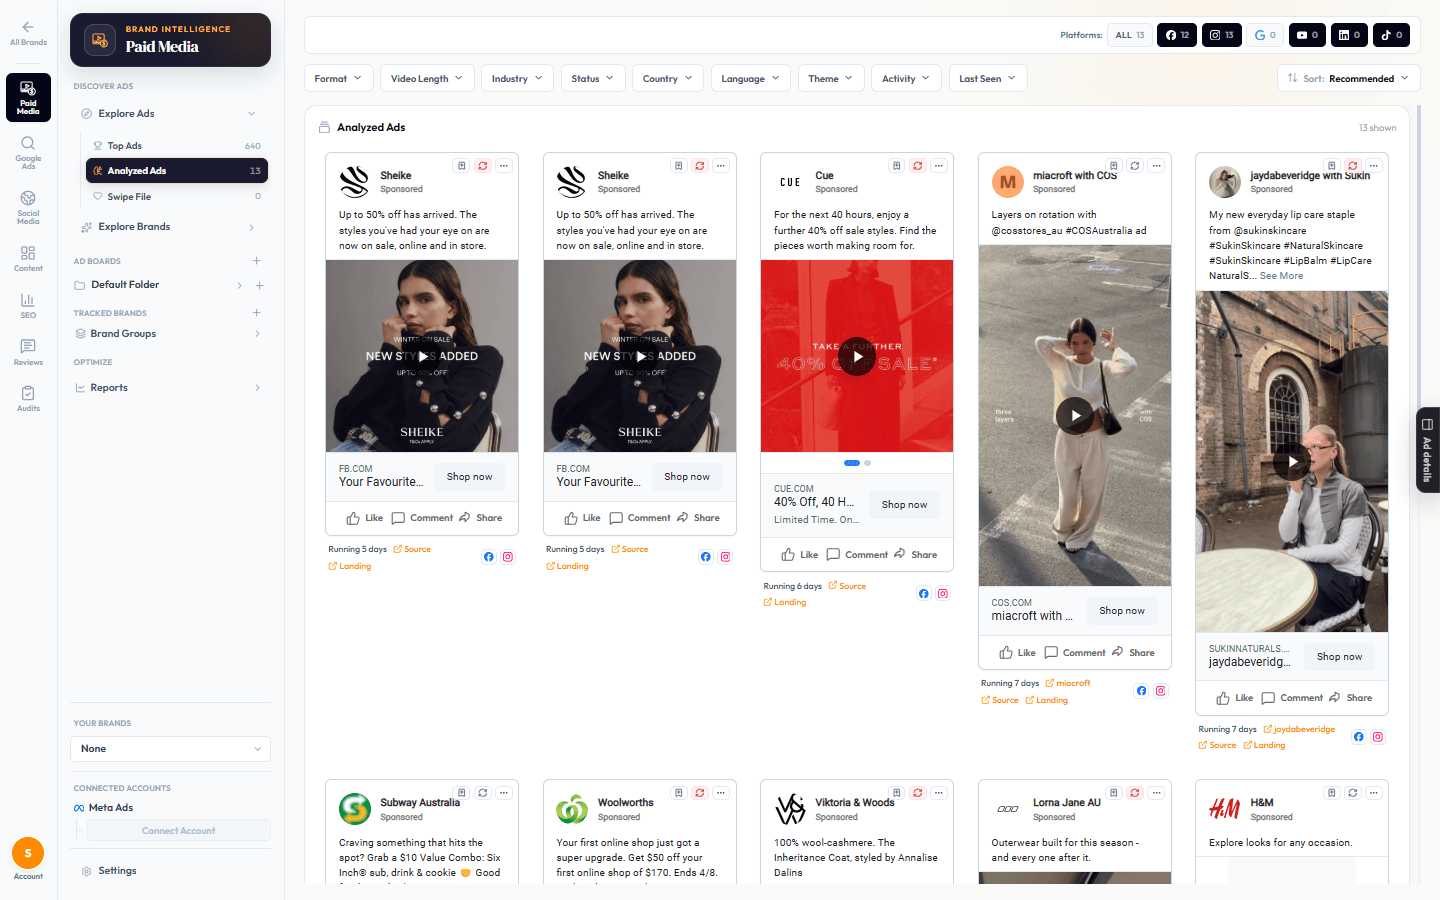Viewport: 1440px width, 900px height.
Task: Open the Format filter dropdown
Action: click(339, 78)
